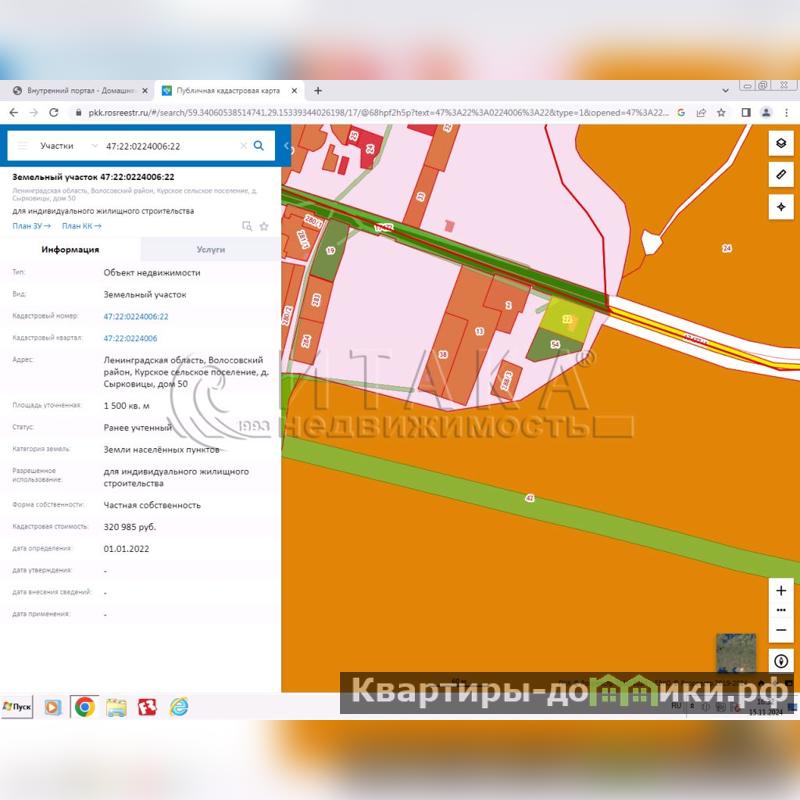Click the compass geolocation button
The image size is (800, 800).
(x=781, y=661)
